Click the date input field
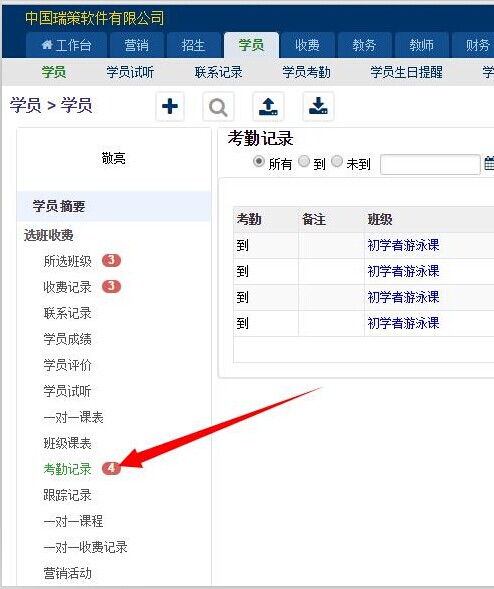Viewport: 494px width, 589px height. point(430,165)
